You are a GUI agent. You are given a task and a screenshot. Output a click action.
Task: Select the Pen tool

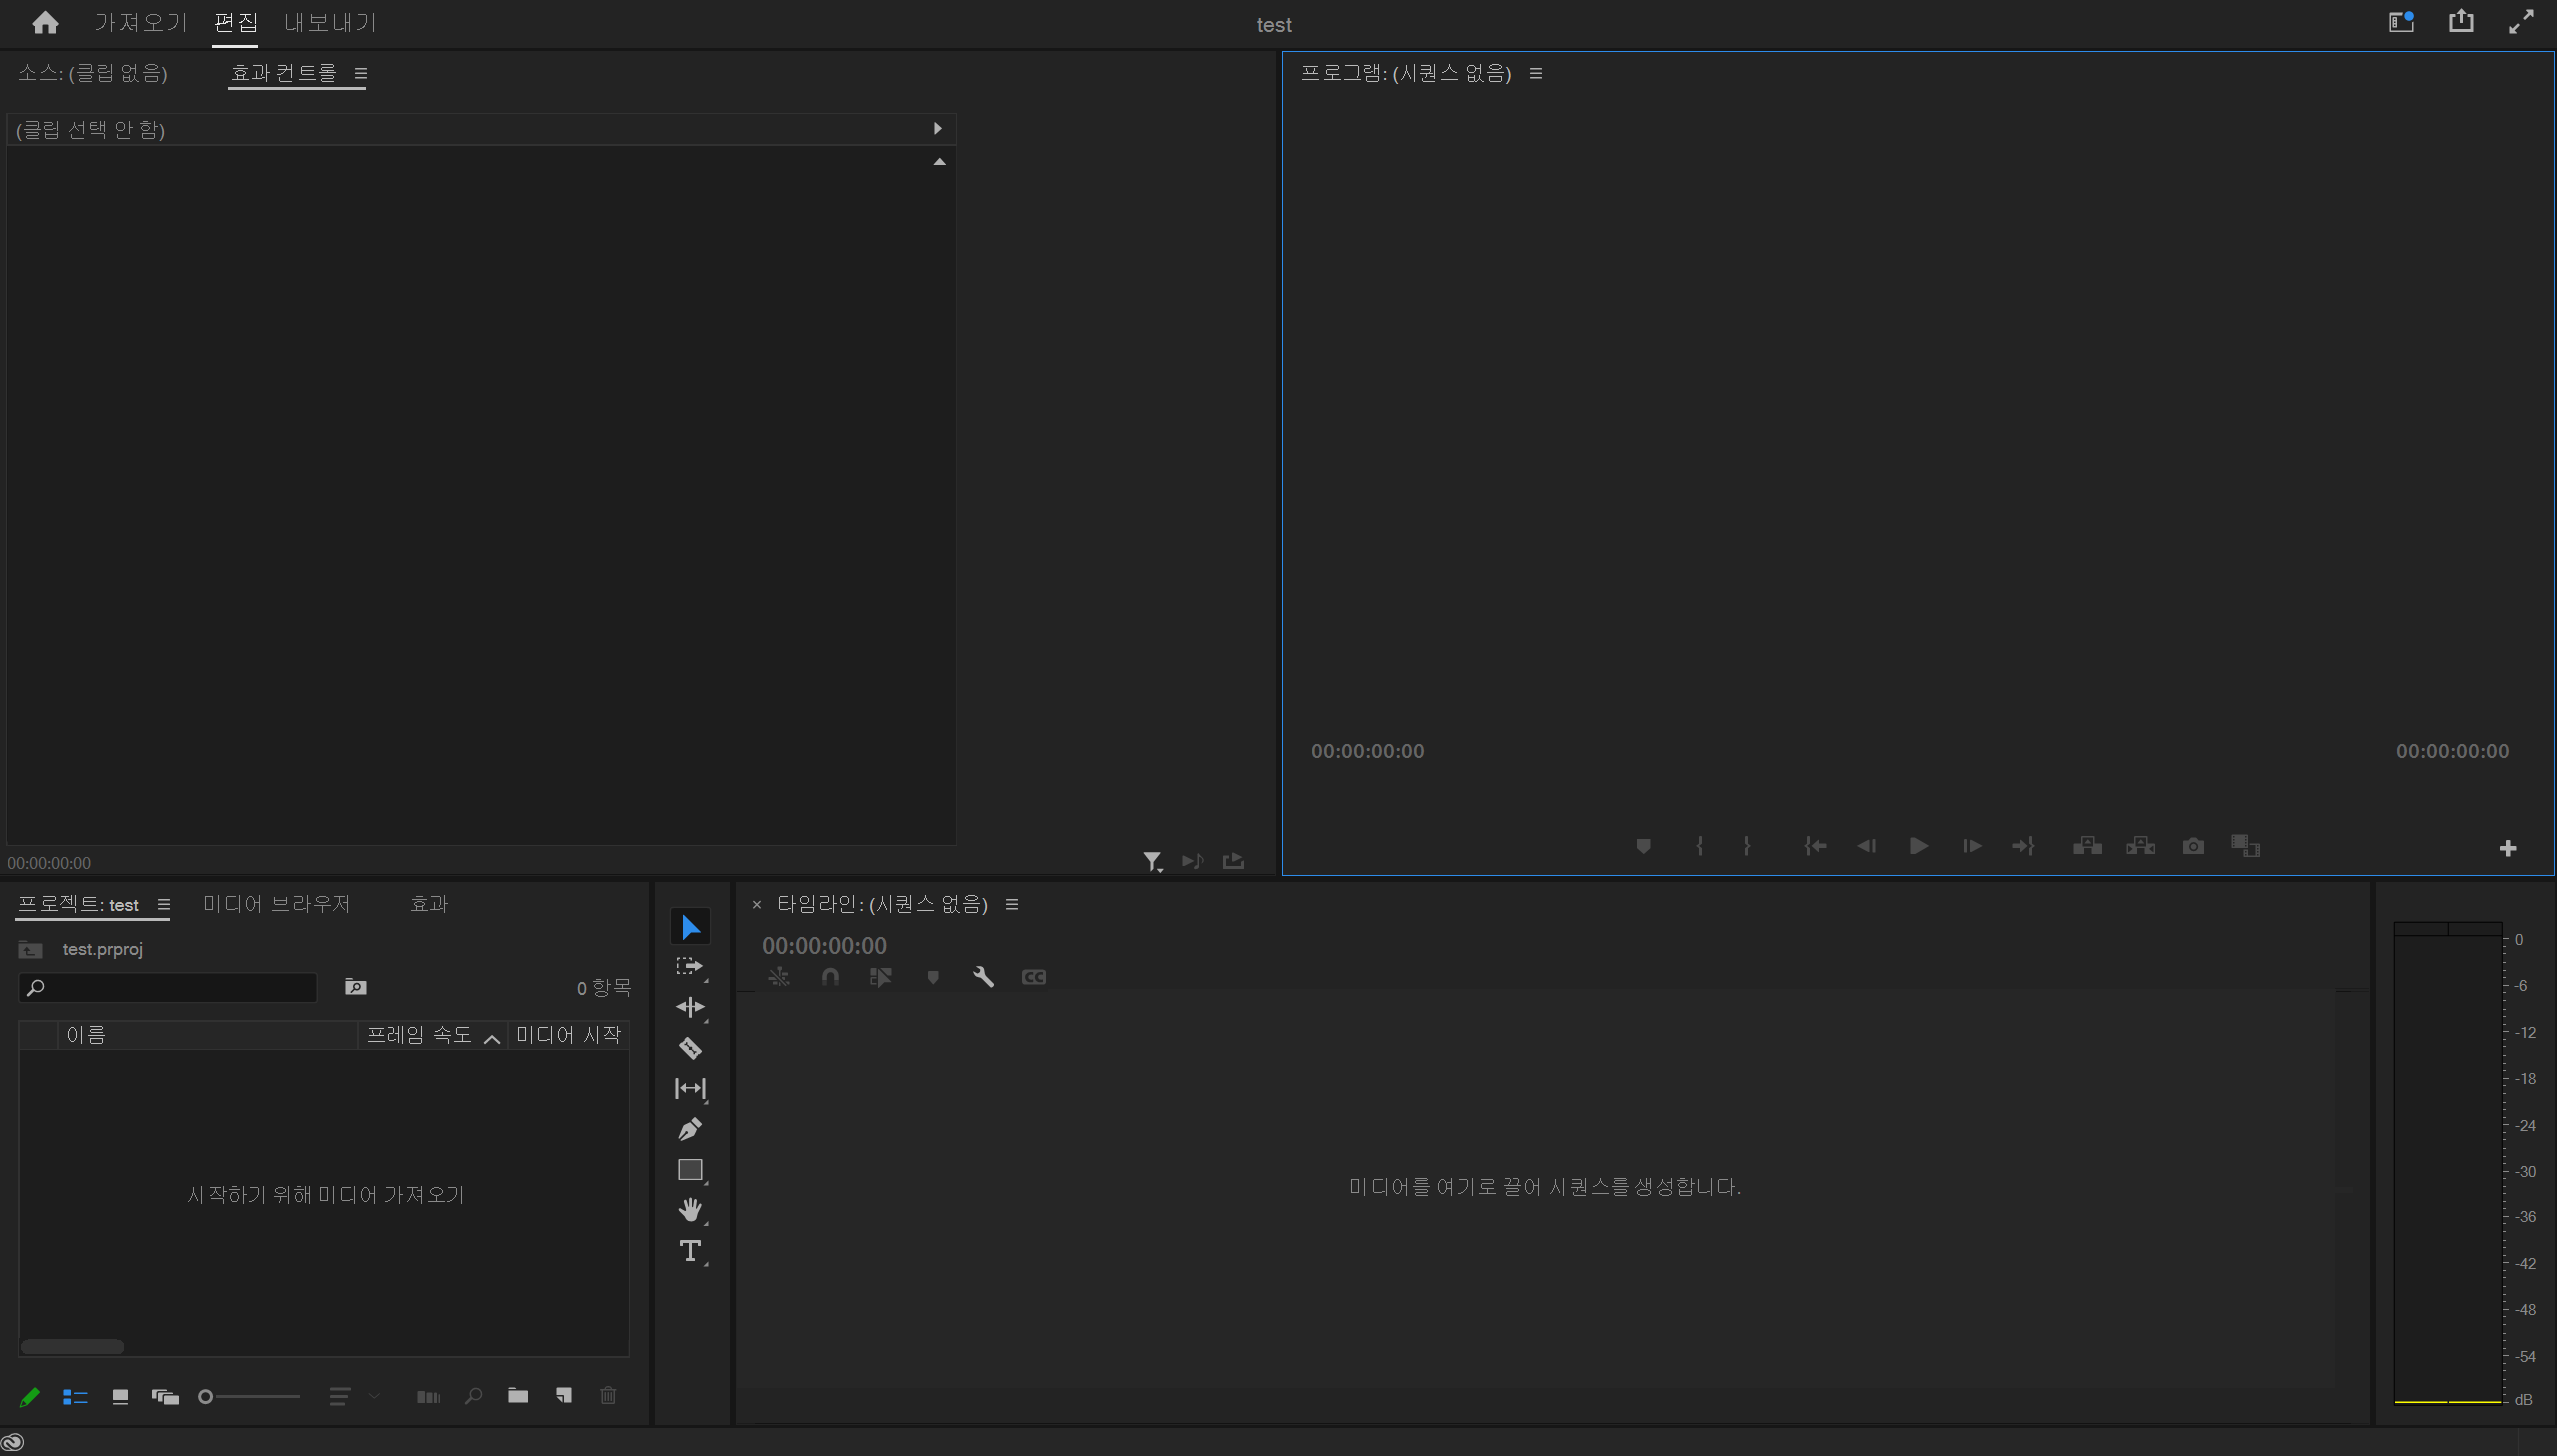[x=690, y=1129]
